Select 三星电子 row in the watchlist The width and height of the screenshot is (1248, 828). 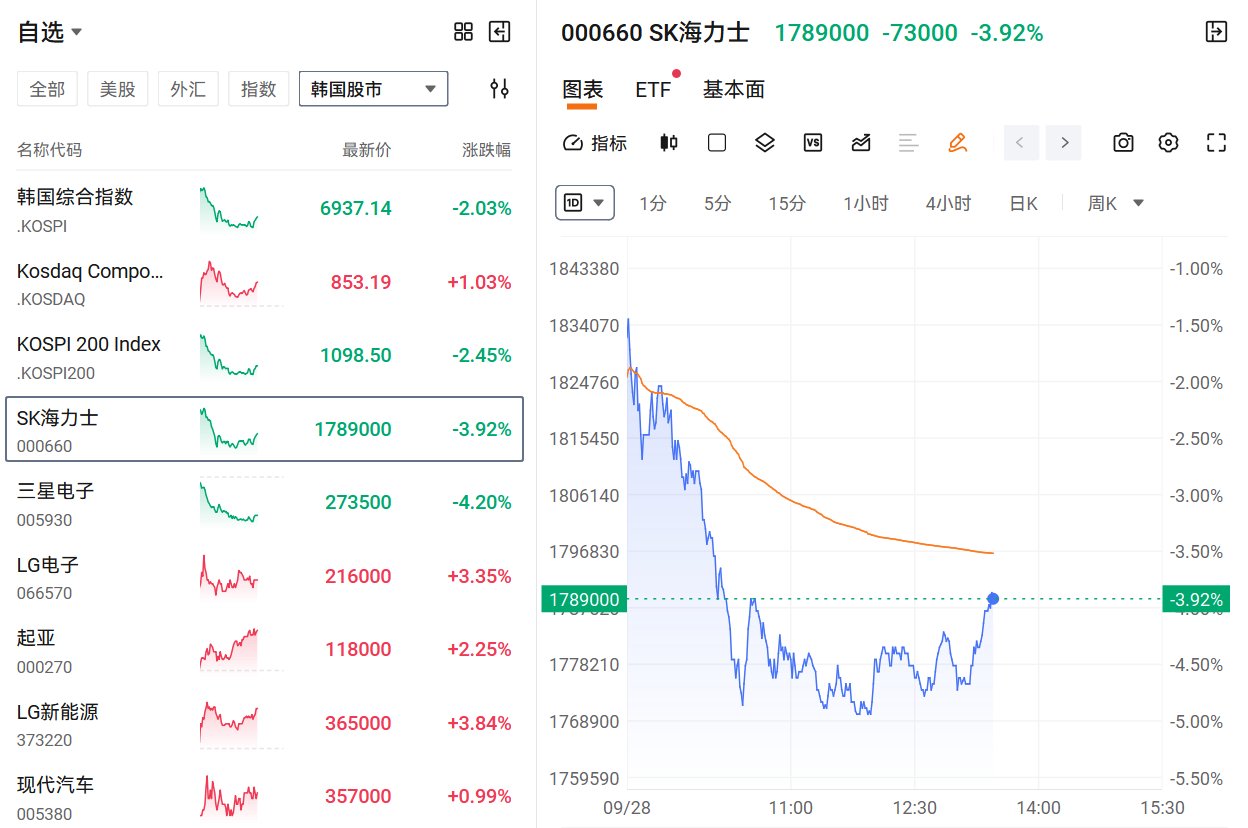point(264,502)
